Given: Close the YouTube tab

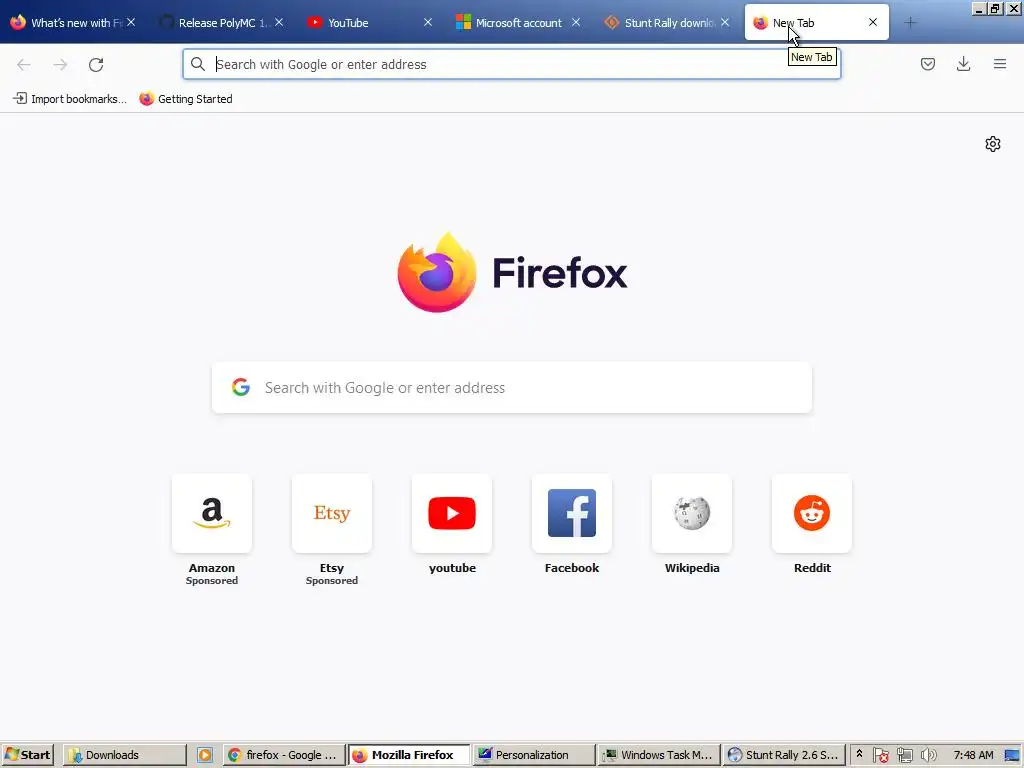Looking at the screenshot, I should tap(428, 22).
